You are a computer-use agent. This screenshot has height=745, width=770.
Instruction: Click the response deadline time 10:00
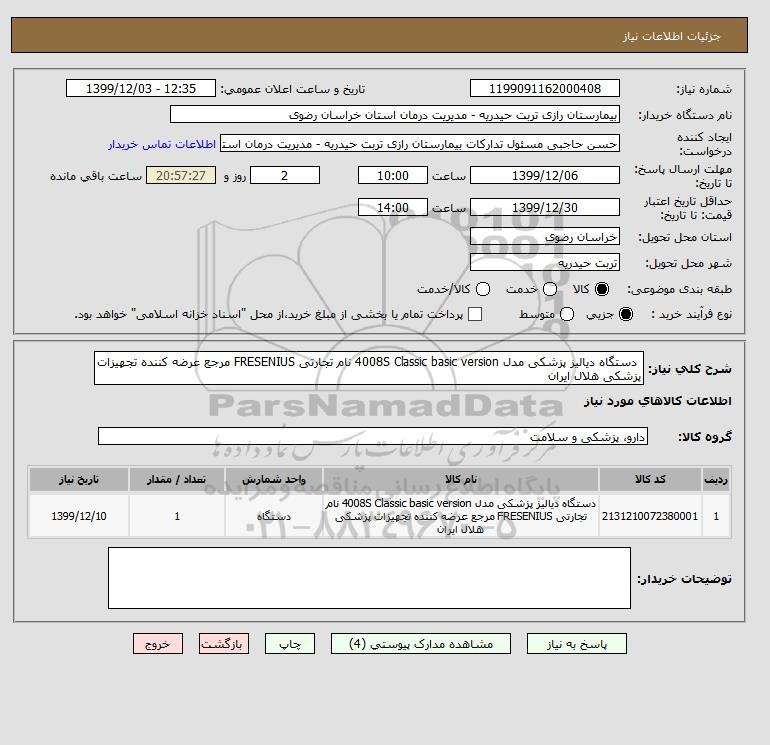pyautogui.click(x=393, y=175)
